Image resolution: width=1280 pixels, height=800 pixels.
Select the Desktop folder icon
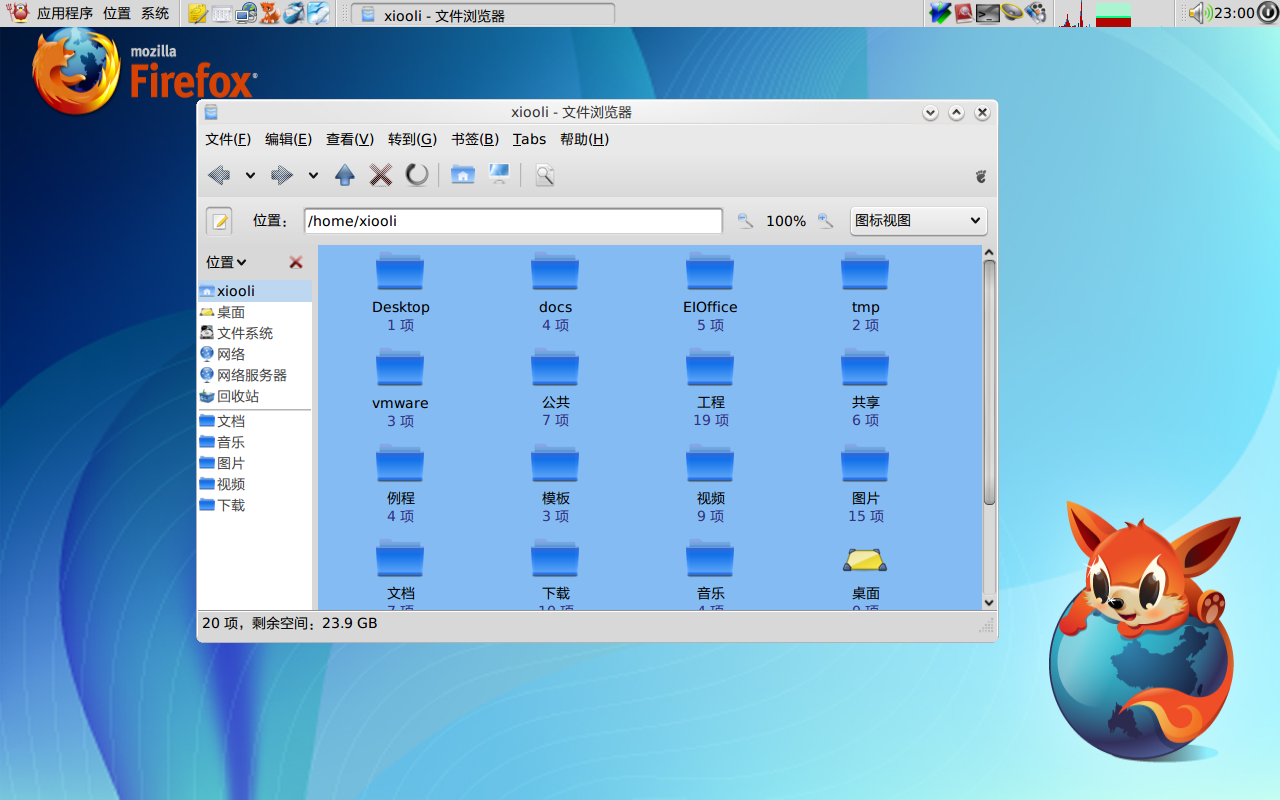pyautogui.click(x=400, y=271)
